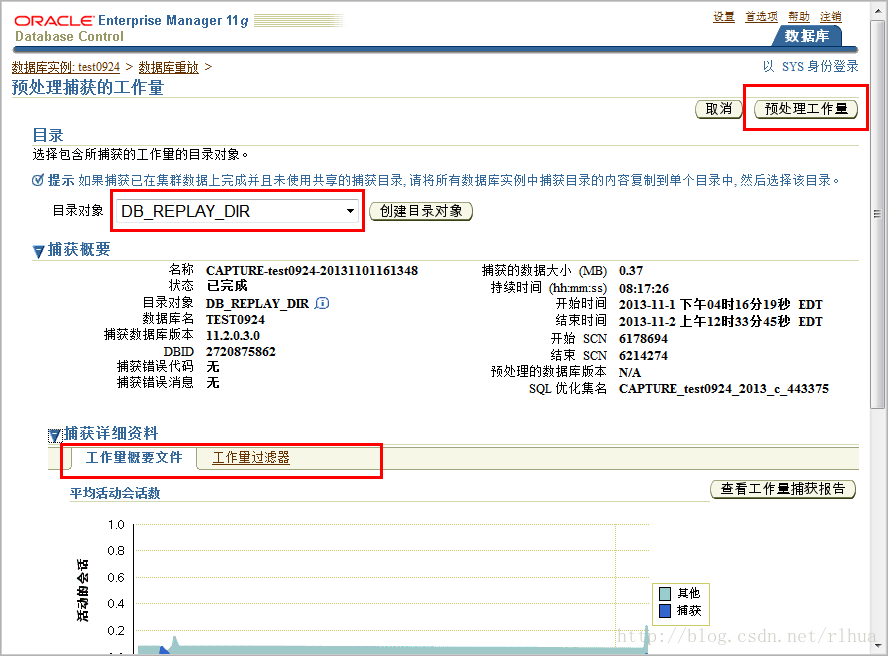Click the duration value 08:17:26
The image size is (888, 656).
pyautogui.click(x=644, y=288)
